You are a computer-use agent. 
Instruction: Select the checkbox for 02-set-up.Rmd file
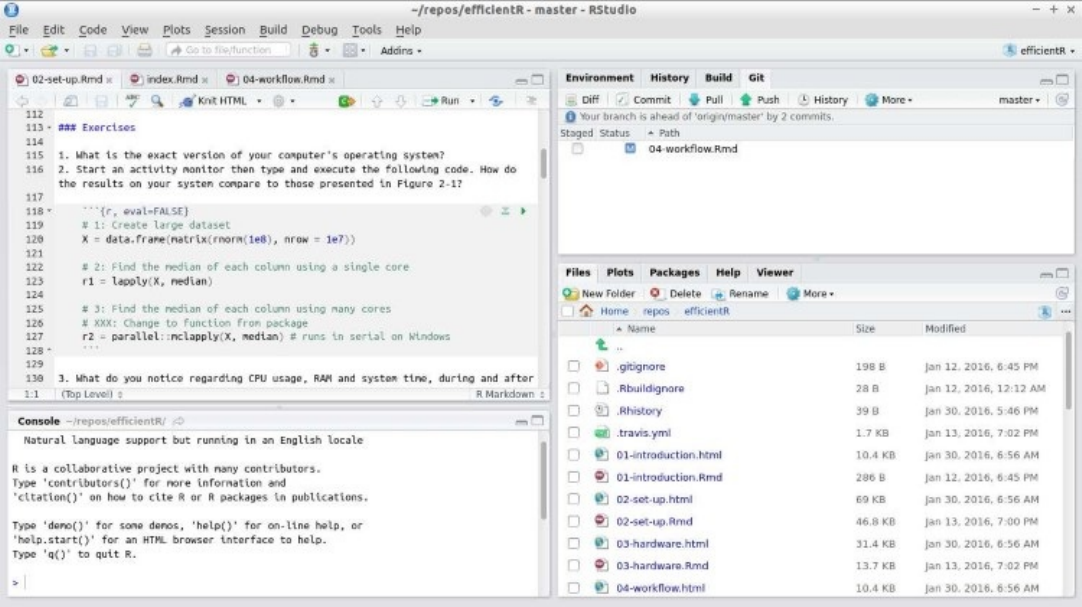pyautogui.click(x=574, y=521)
